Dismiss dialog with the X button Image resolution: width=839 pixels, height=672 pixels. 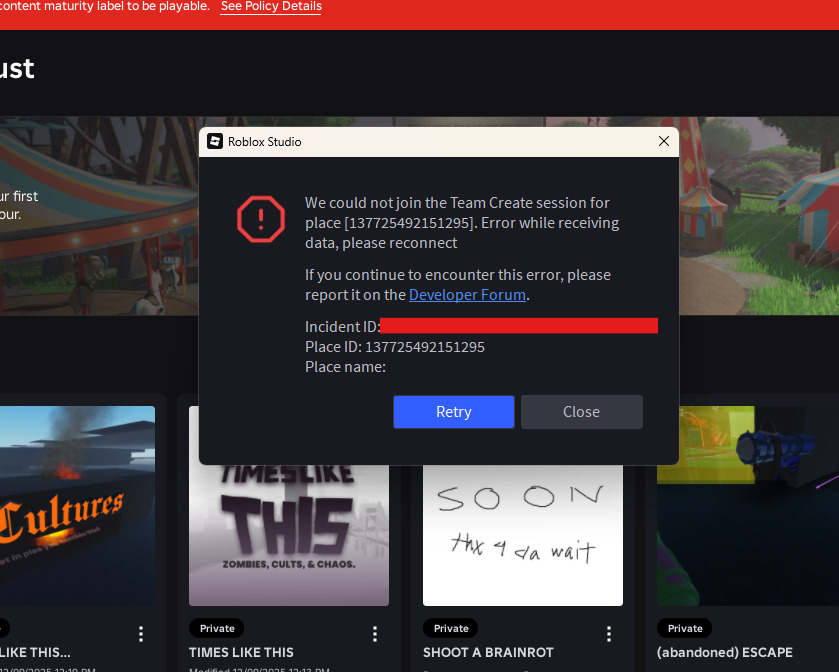pos(663,141)
